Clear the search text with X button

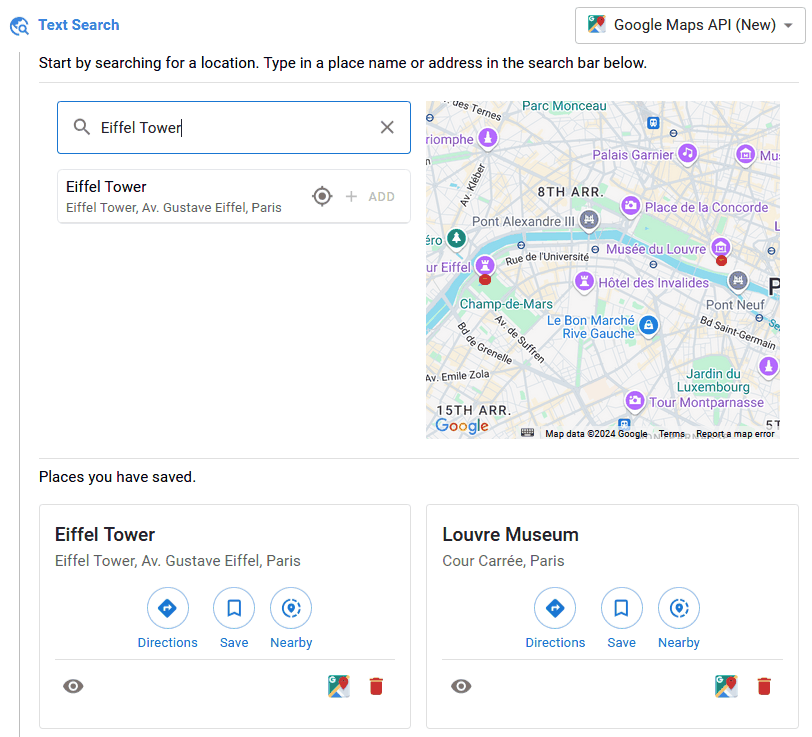(387, 127)
